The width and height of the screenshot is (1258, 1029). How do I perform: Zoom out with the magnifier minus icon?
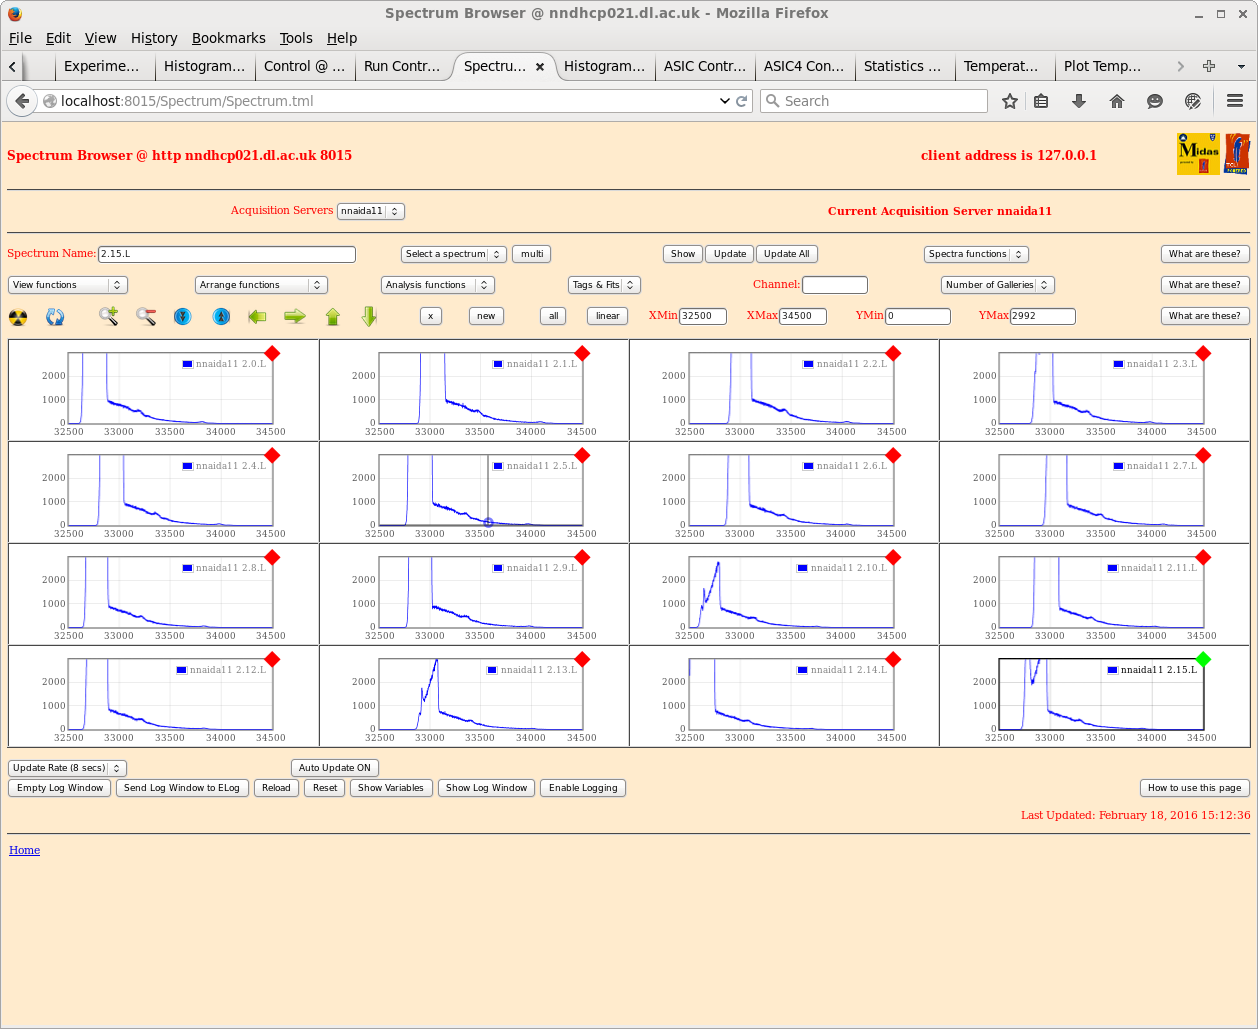(147, 317)
